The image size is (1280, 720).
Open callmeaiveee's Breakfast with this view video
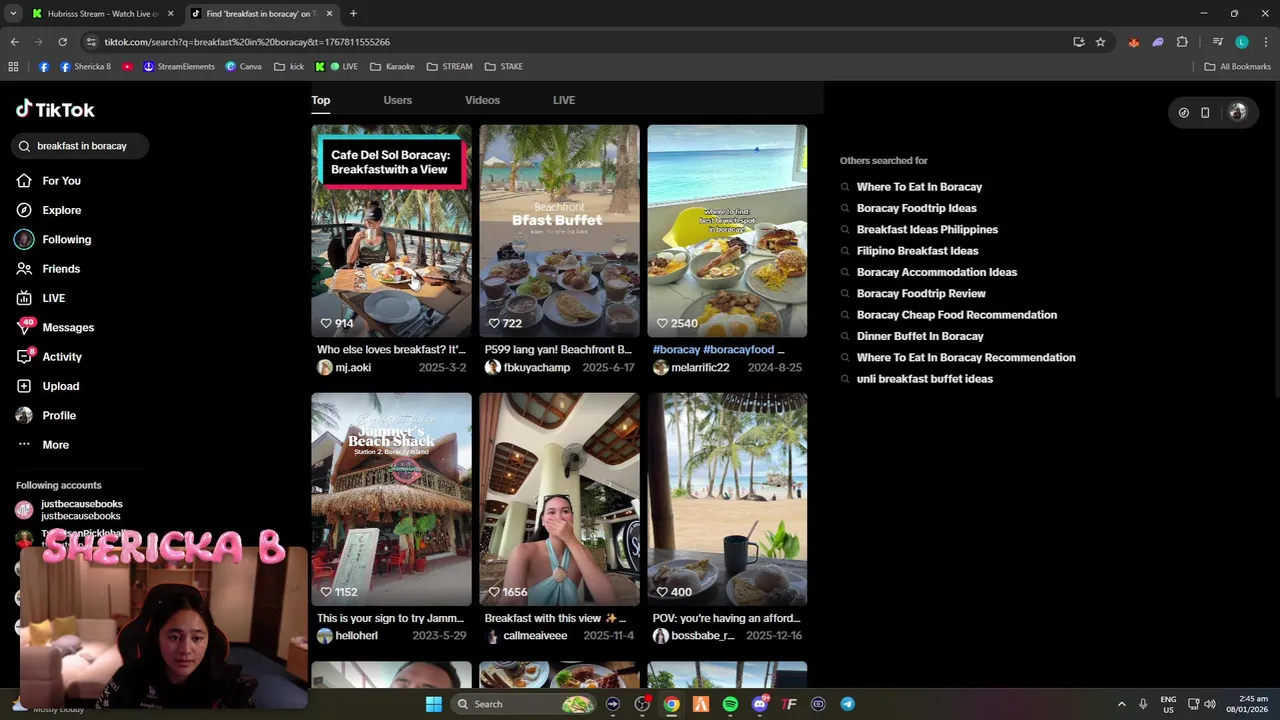(559, 499)
